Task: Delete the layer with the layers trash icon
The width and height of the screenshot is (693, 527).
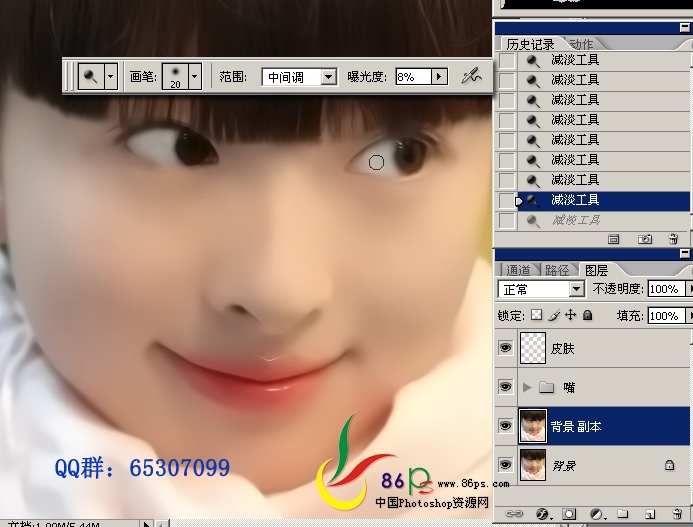Action: click(677, 514)
